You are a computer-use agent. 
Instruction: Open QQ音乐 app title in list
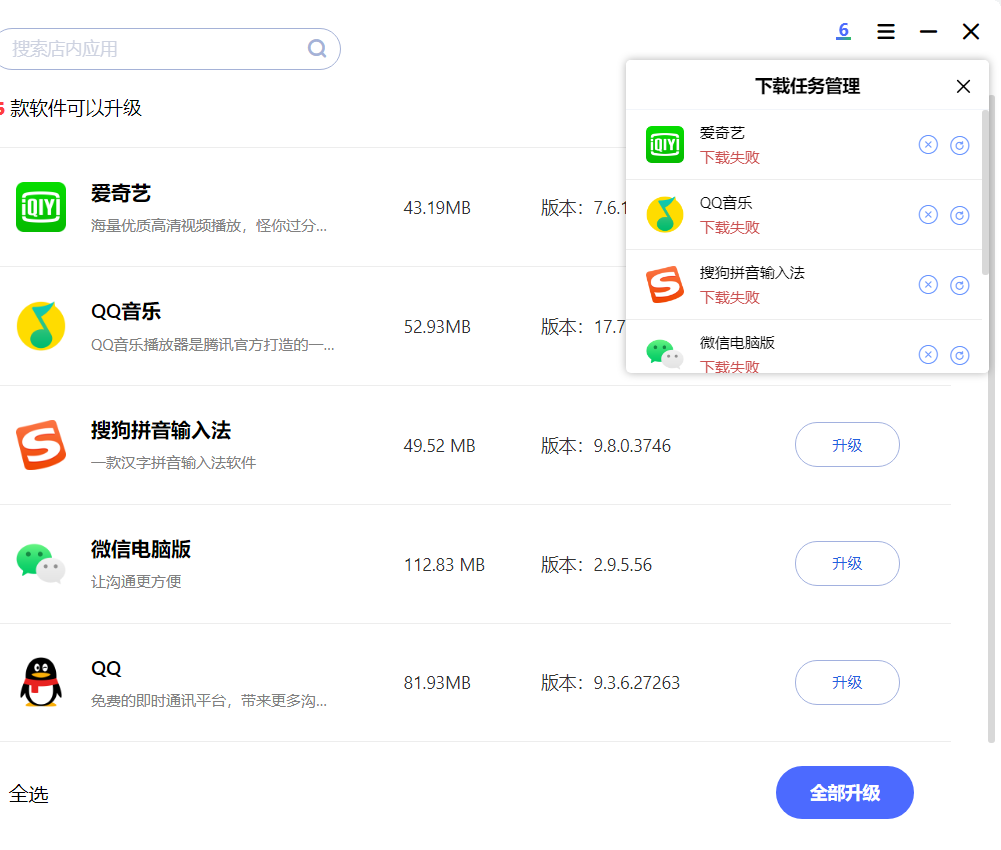coord(126,312)
